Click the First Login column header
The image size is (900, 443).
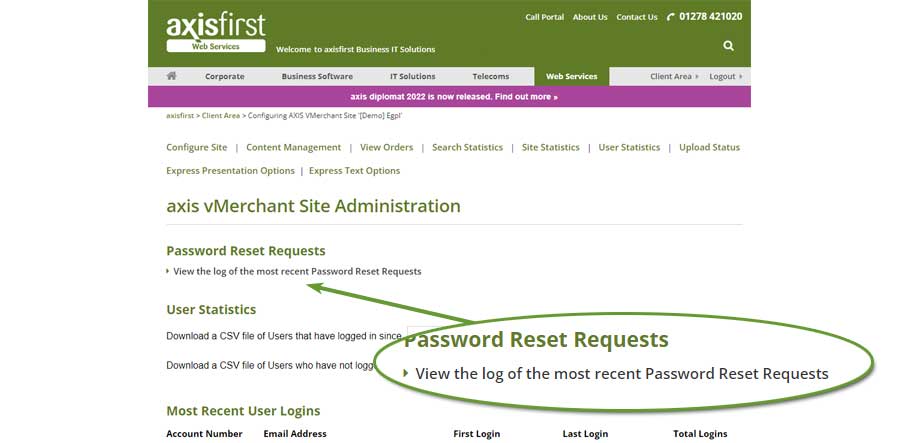coord(476,434)
